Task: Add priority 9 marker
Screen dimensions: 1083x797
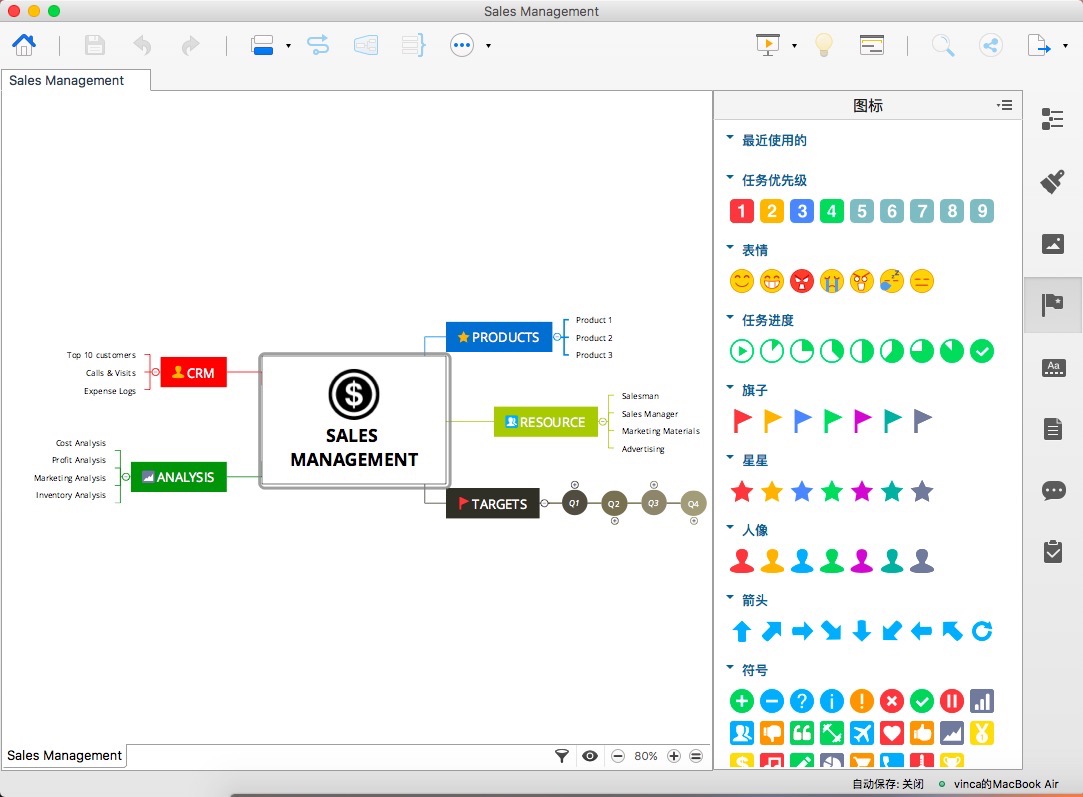Action: coord(981,211)
